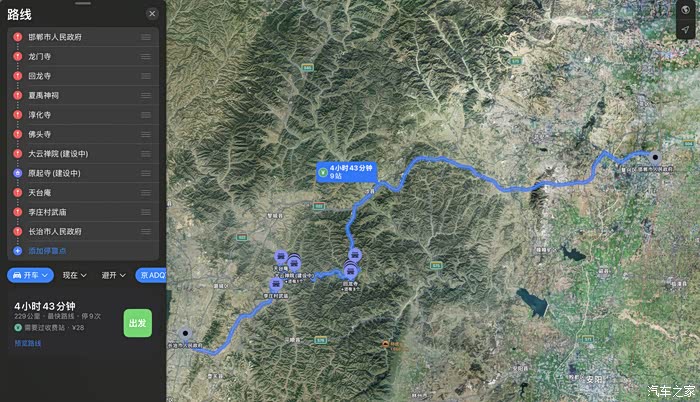The height and width of the screenshot is (402, 700).
Task: Select the red pin icon beside 淳化寺
Action: [17, 115]
